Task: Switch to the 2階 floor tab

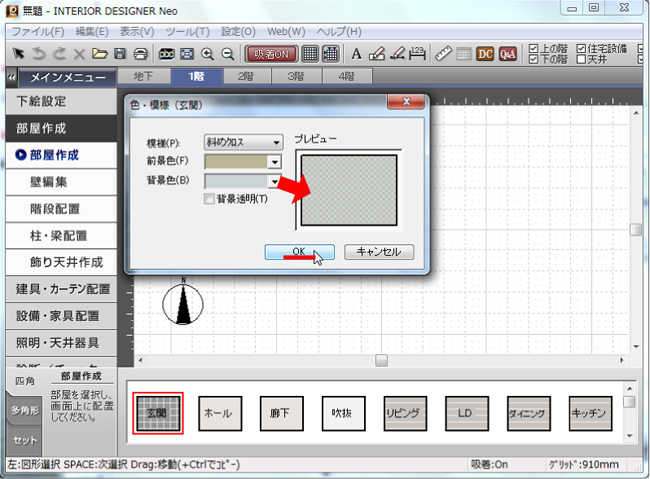Action: coord(240,76)
